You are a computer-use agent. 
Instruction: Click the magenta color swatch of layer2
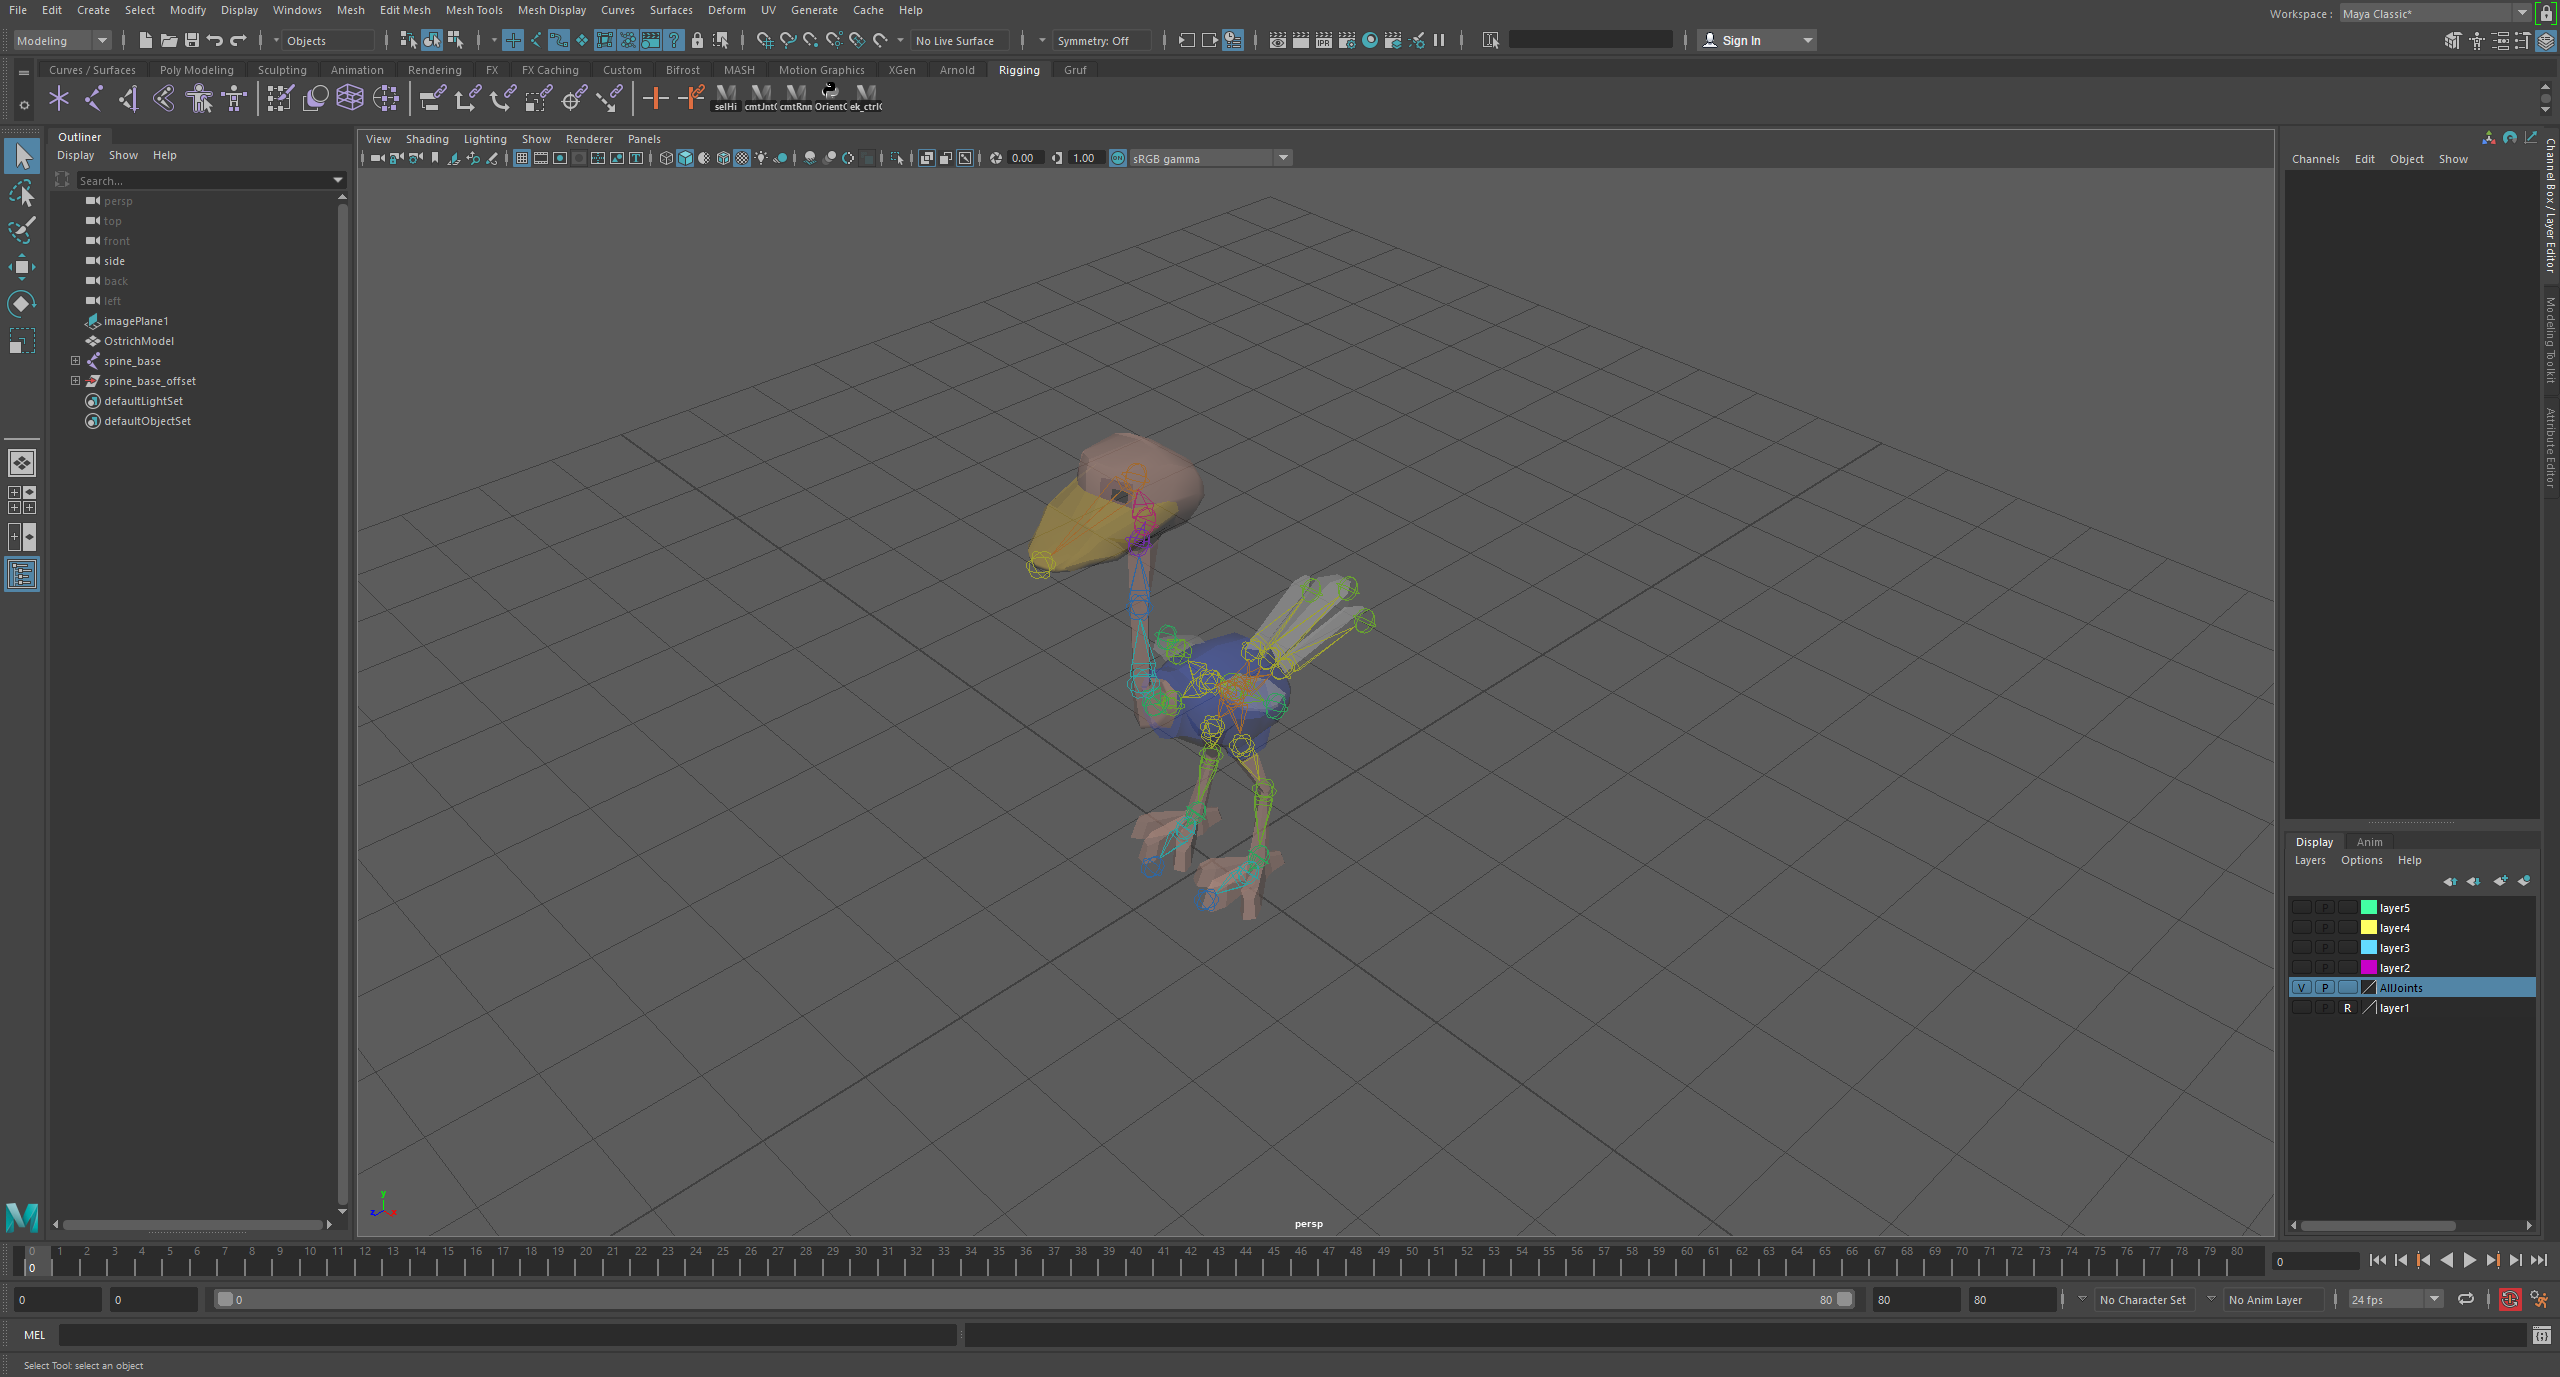coord(2368,967)
